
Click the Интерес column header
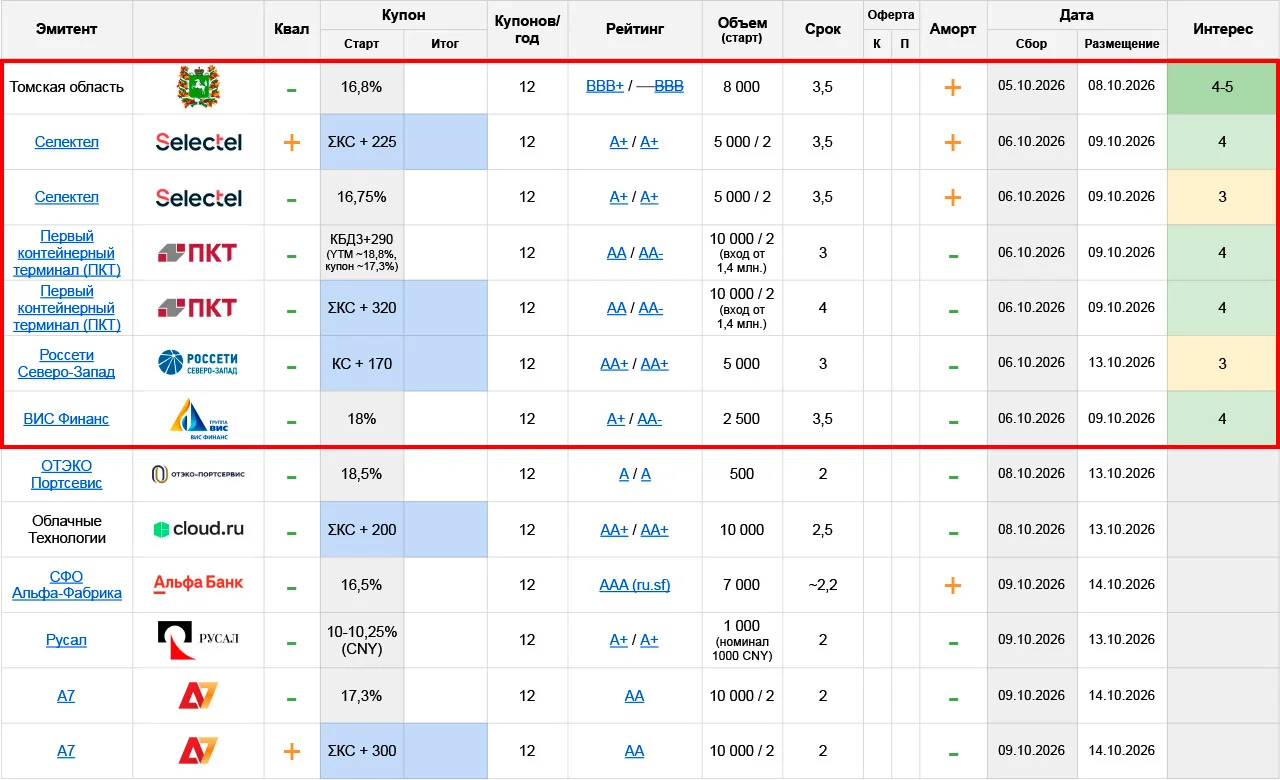pyautogui.click(x=1223, y=29)
